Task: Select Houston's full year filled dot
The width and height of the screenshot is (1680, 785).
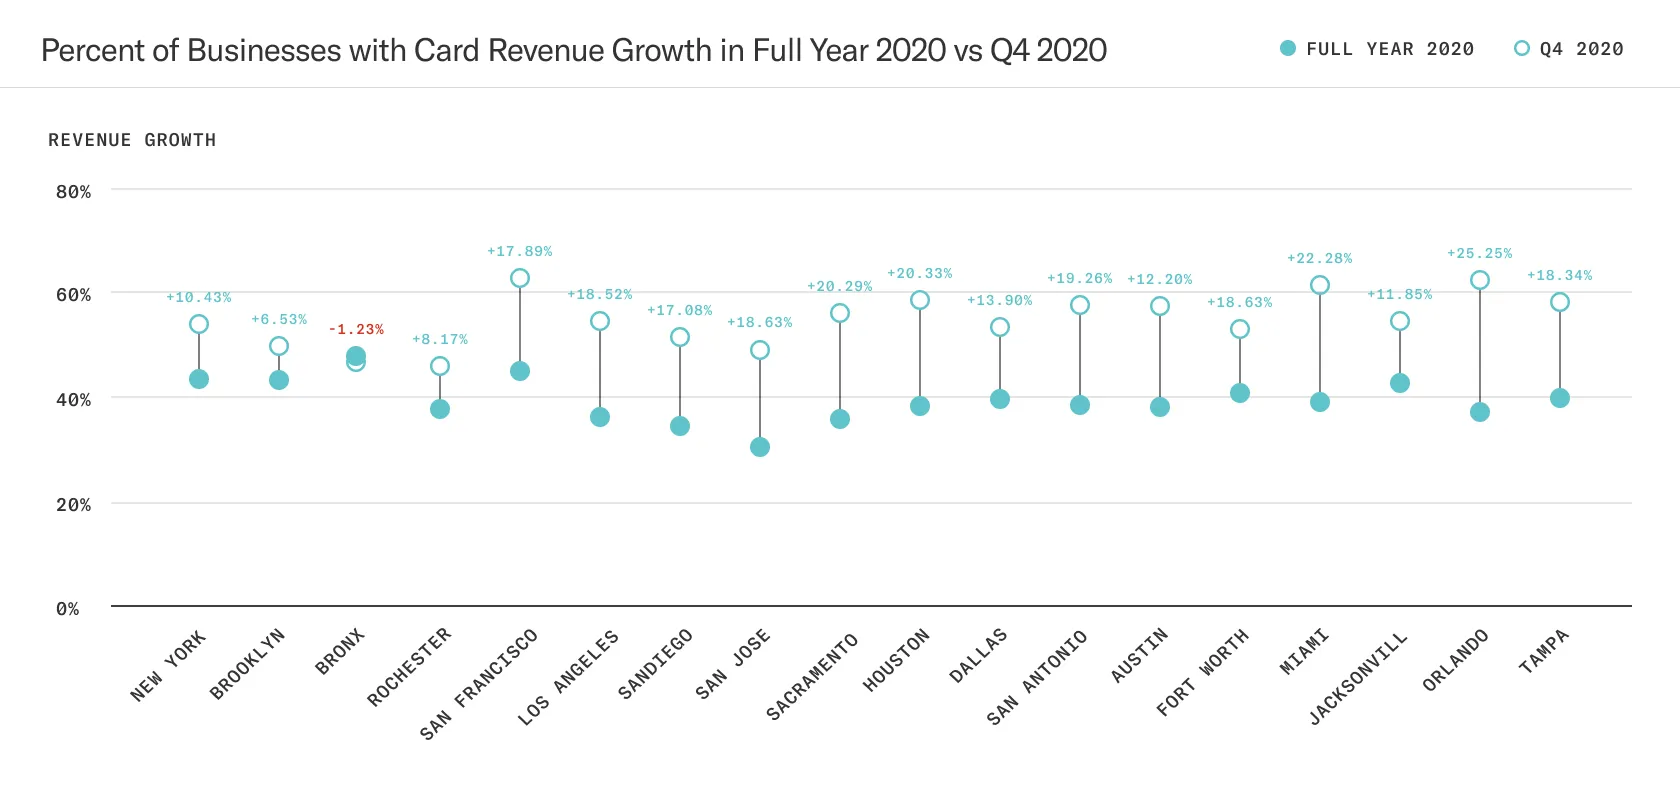Action: 920,406
